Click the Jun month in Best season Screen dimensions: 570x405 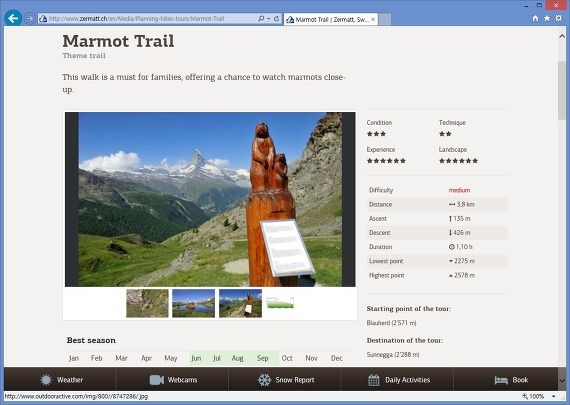196,358
